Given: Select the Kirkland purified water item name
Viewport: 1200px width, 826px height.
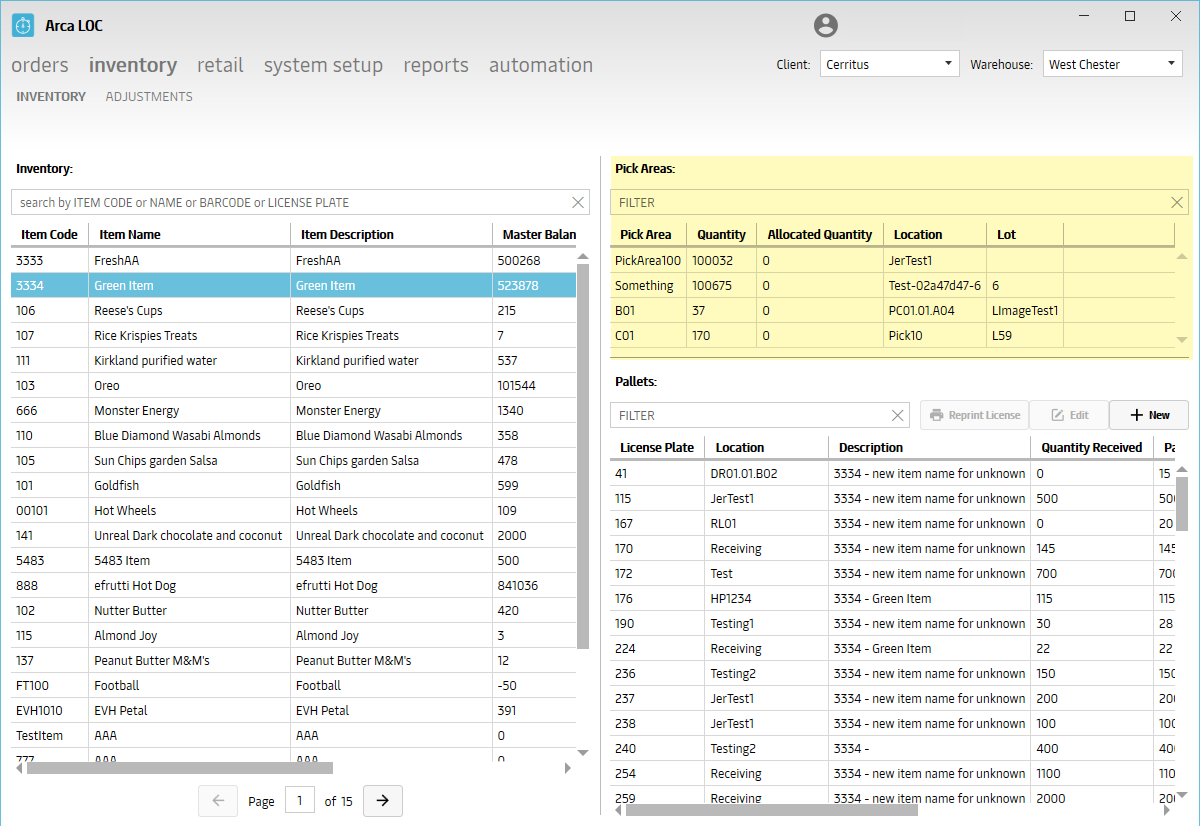Looking at the screenshot, I should click(155, 360).
